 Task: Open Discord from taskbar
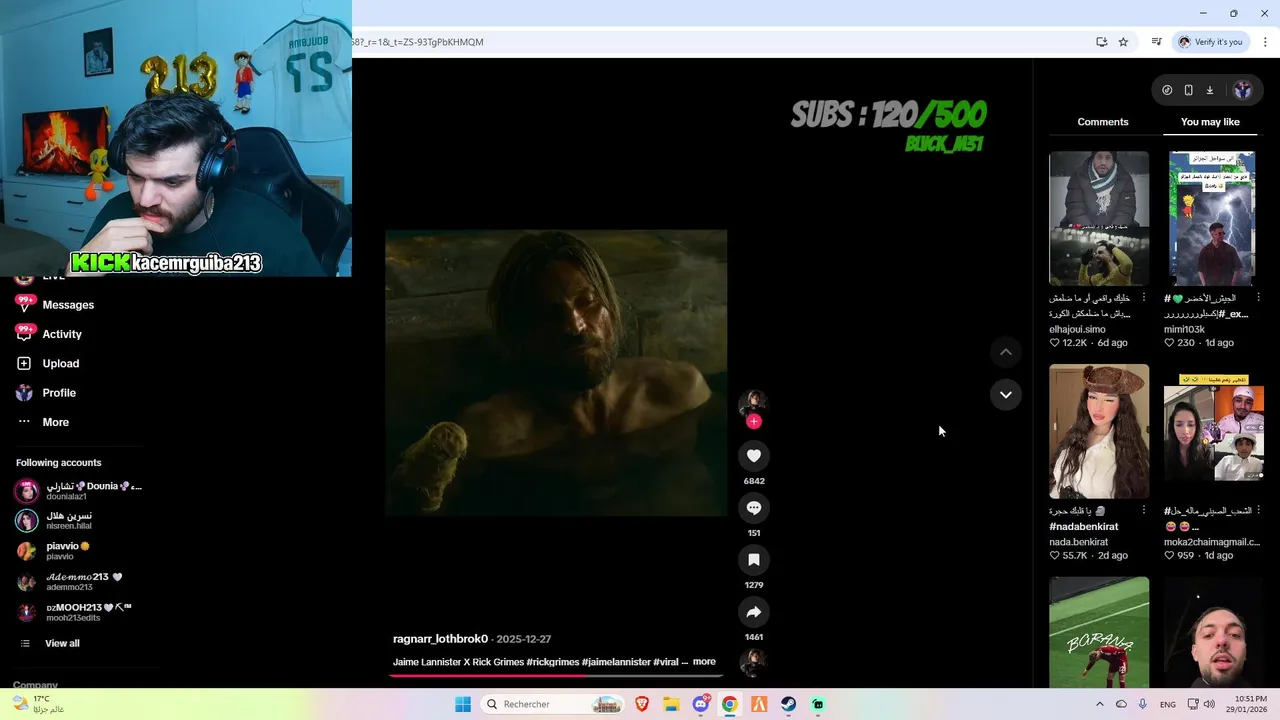(701, 704)
